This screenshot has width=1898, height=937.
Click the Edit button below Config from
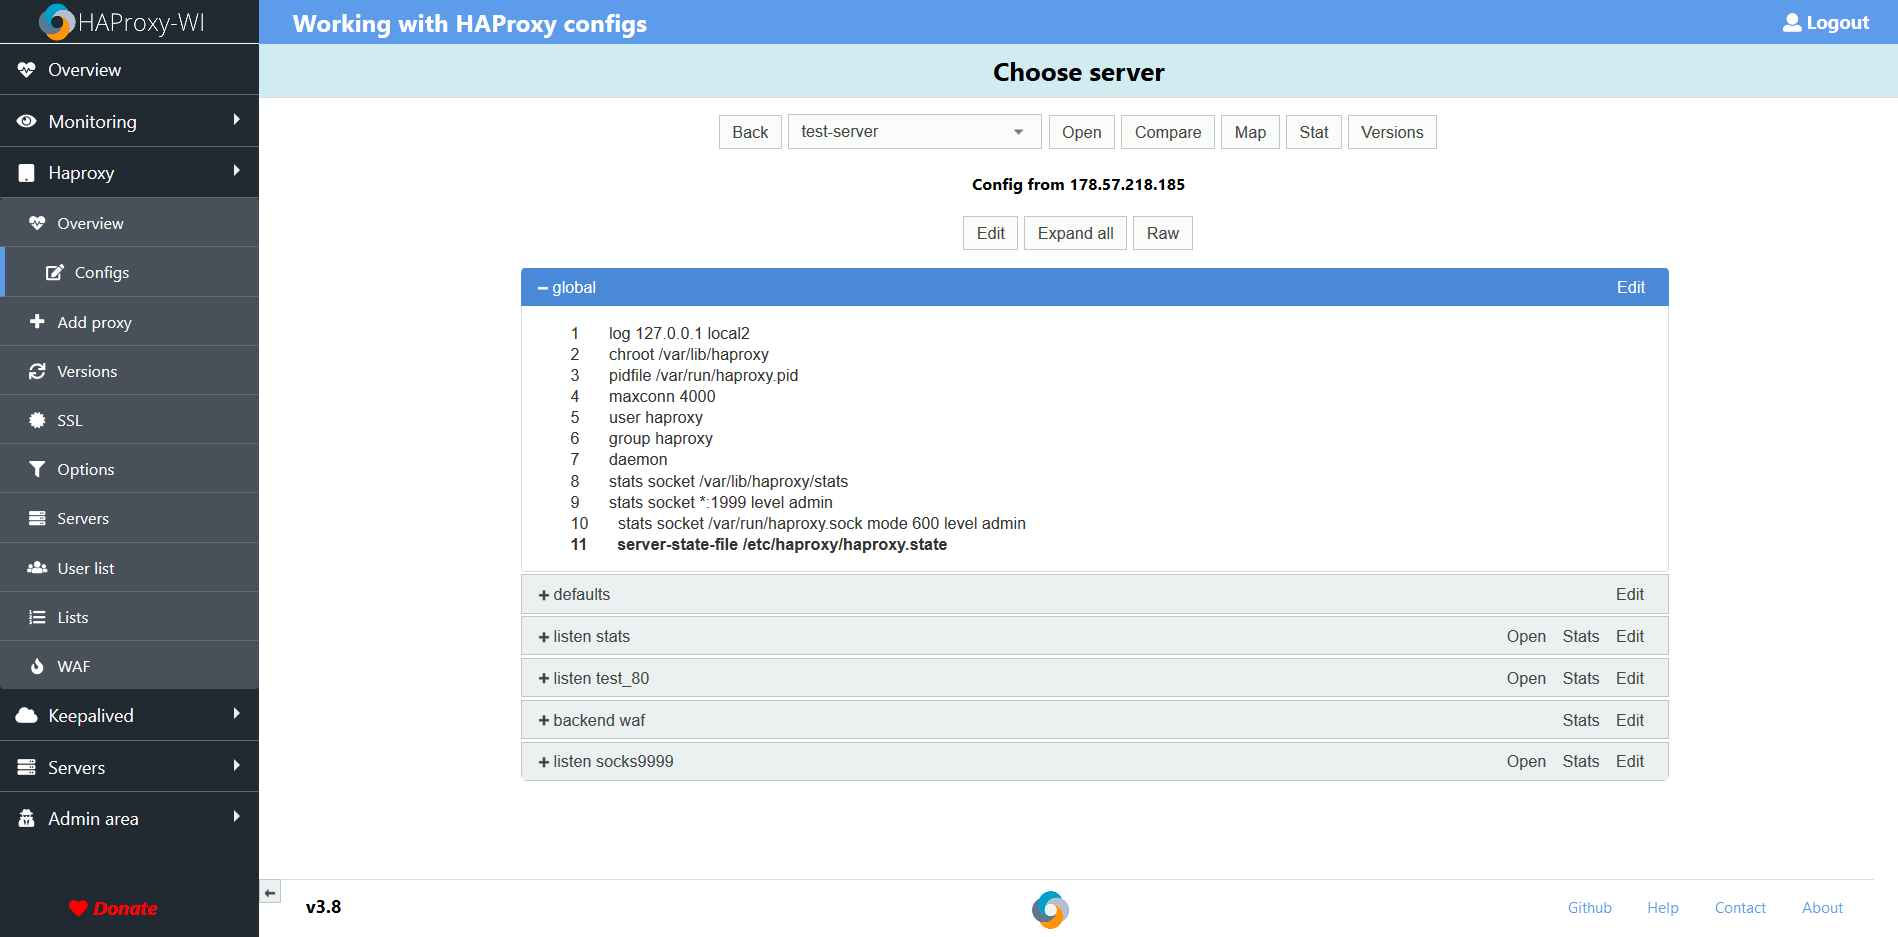tap(991, 233)
